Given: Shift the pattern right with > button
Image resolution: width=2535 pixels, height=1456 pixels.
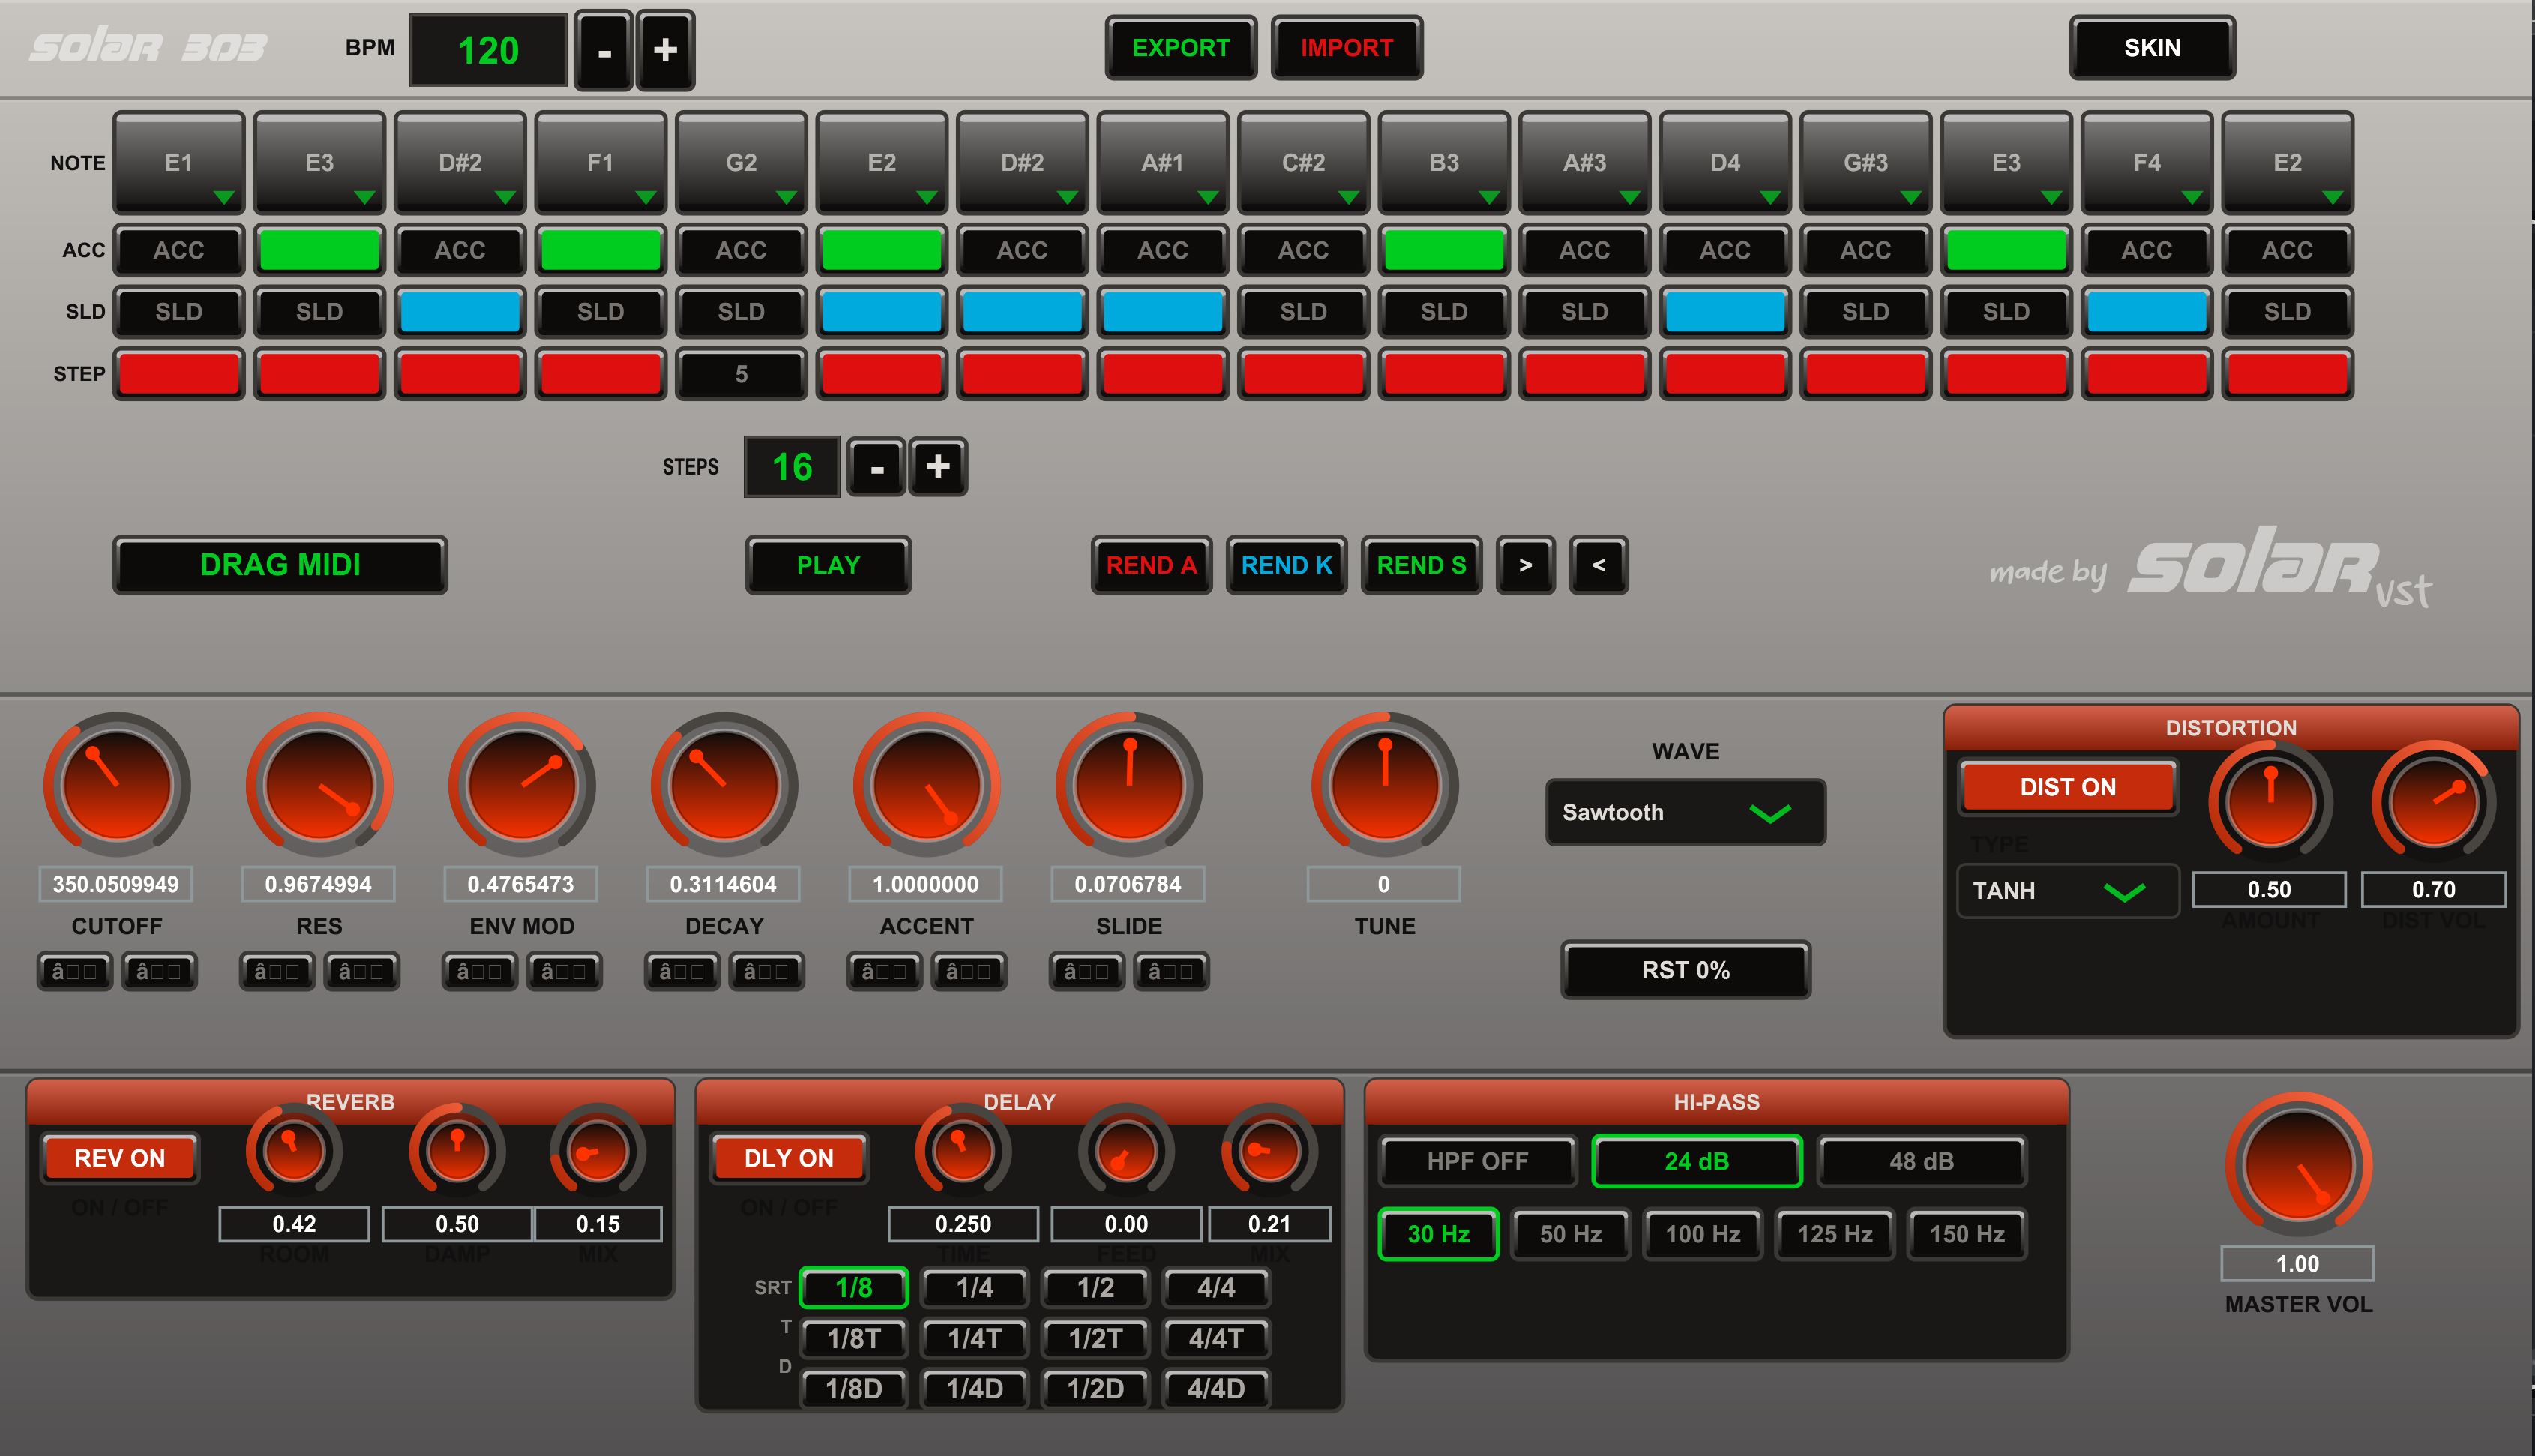Looking at the screenshot, I should pyautogui.click(x=1525, y=565).
